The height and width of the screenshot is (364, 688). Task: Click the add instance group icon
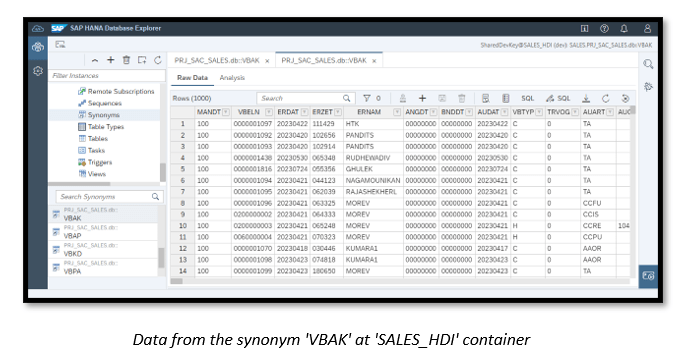point(142,60)
